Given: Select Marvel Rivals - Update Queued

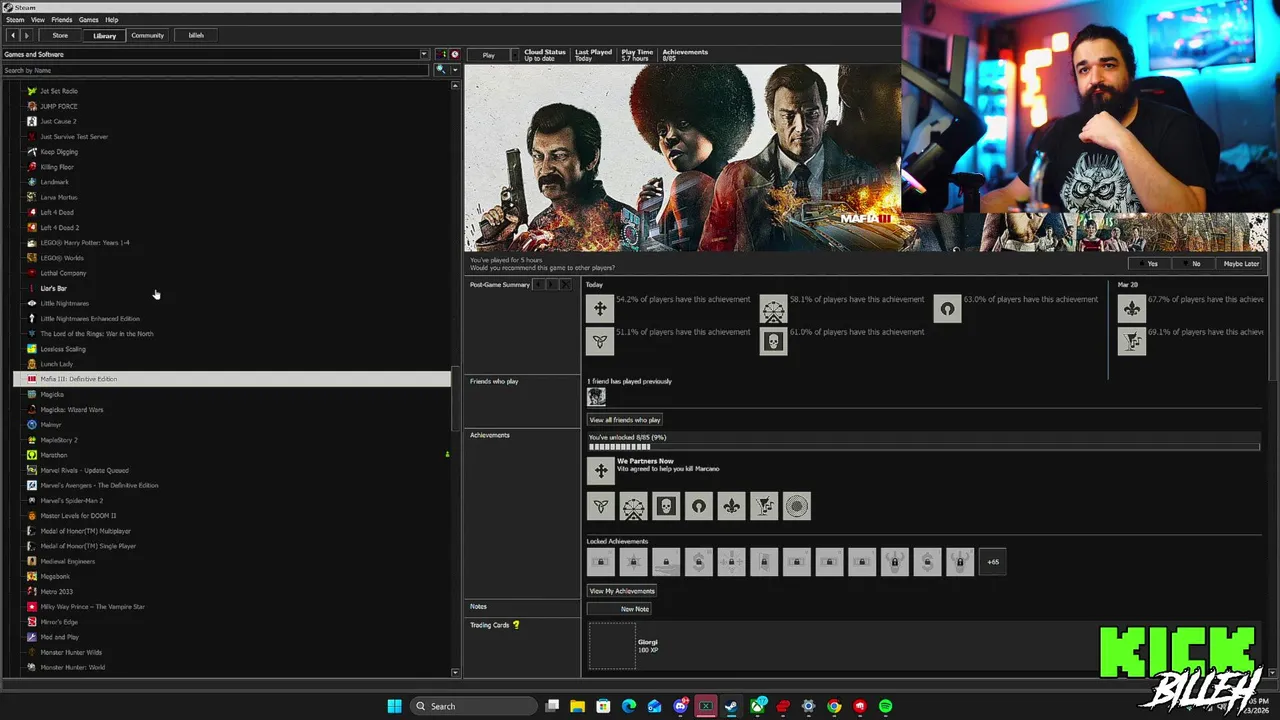Looking at the screenshot, I should [84, 470].
